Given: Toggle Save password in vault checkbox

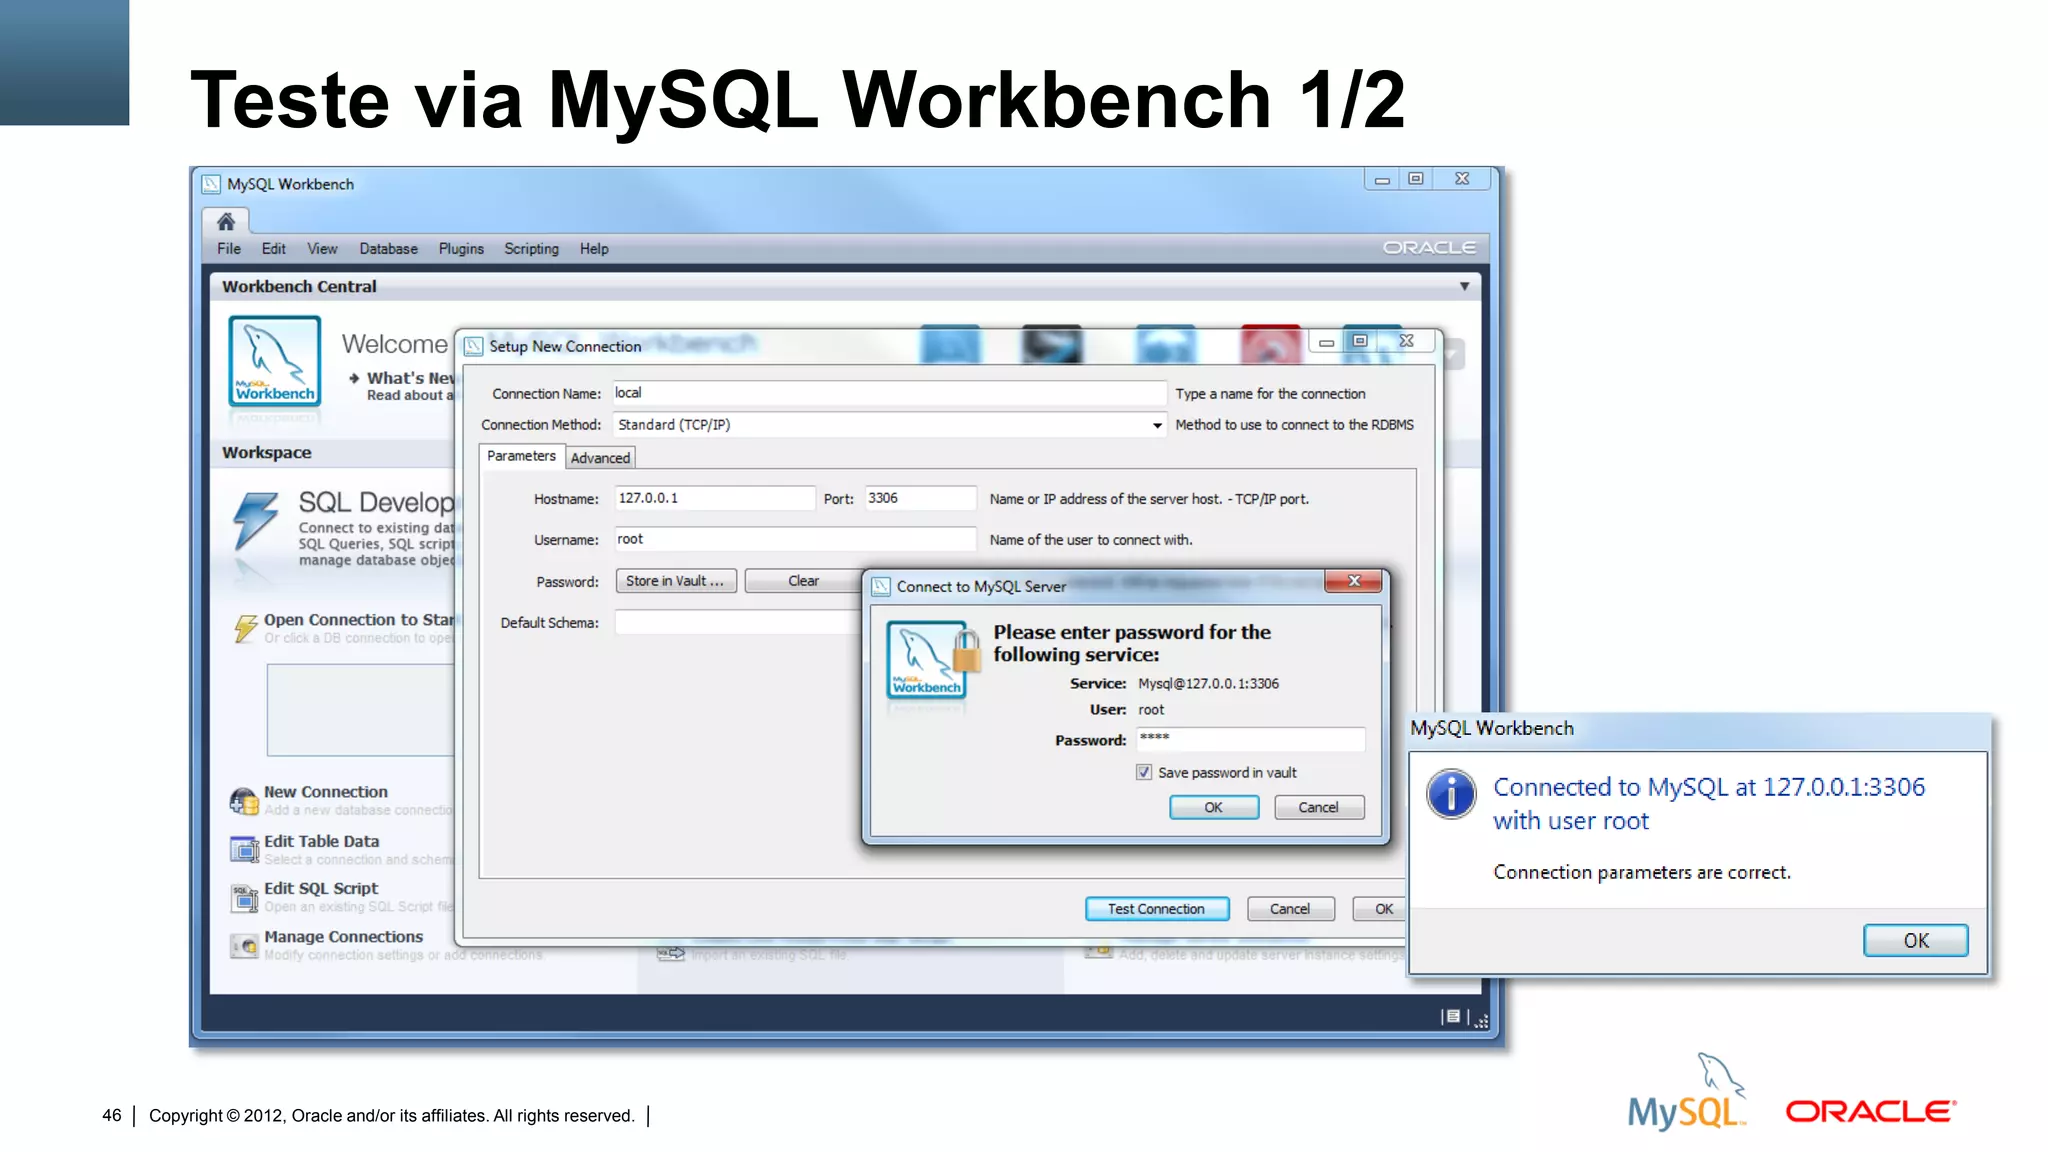Looking at the screenshot, I should click(x=1144, y=772).
